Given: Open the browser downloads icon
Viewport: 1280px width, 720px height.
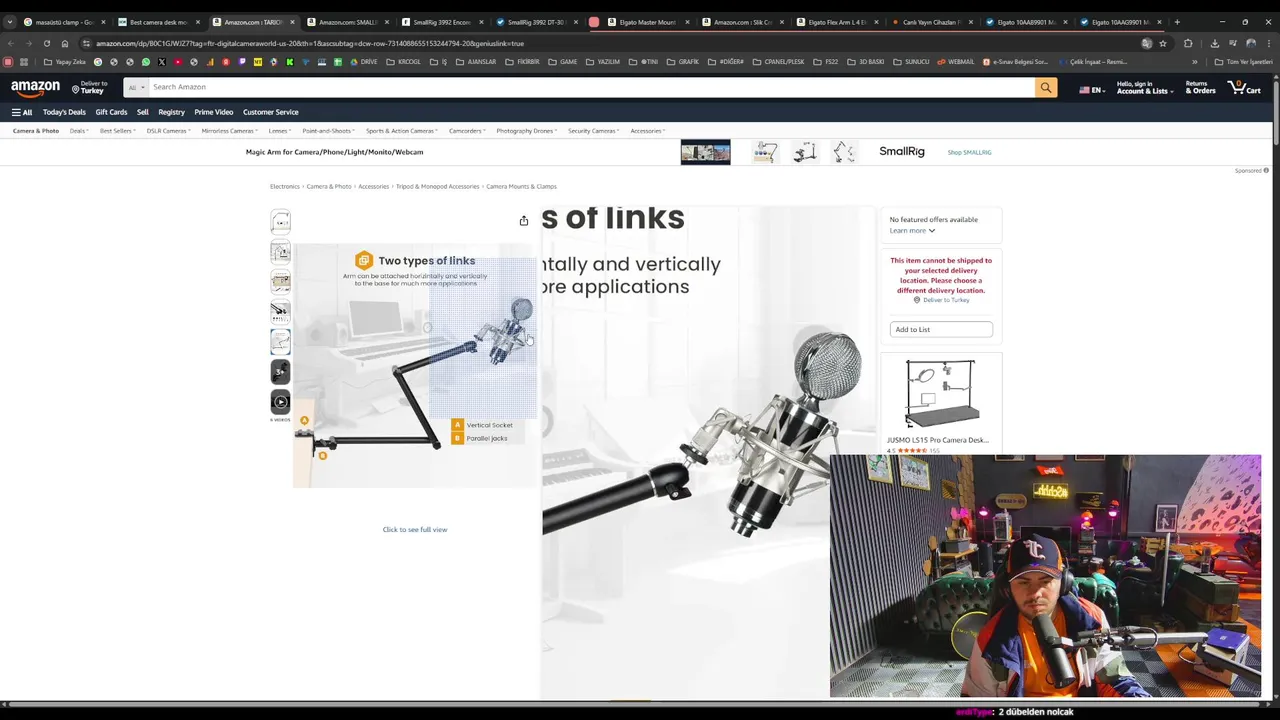Looking at the screenshot, I should point(1214,43).
